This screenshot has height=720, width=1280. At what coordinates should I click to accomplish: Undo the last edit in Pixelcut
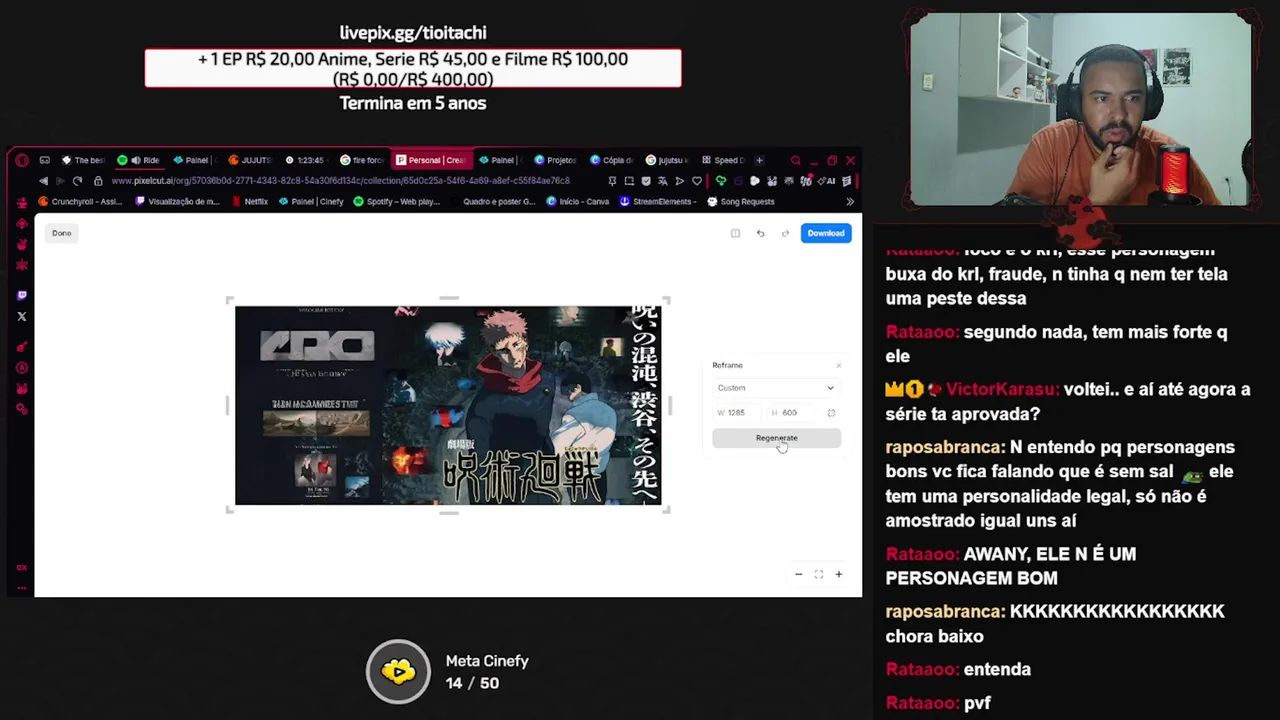[760, 233]
